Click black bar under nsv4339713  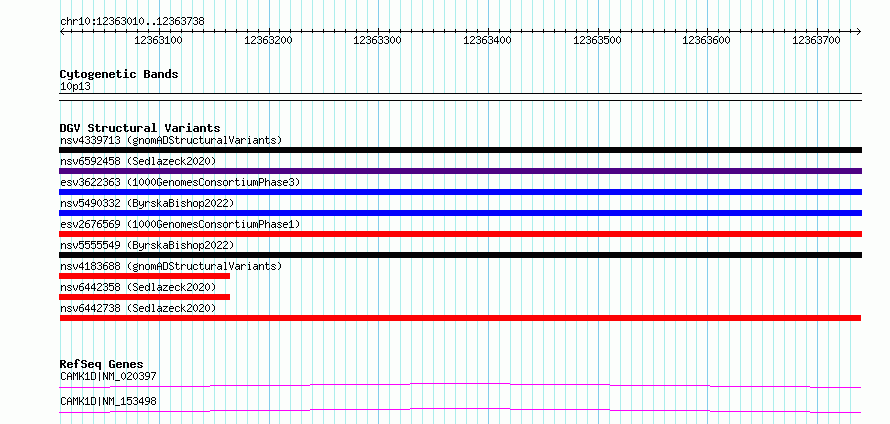coord(460,150)
